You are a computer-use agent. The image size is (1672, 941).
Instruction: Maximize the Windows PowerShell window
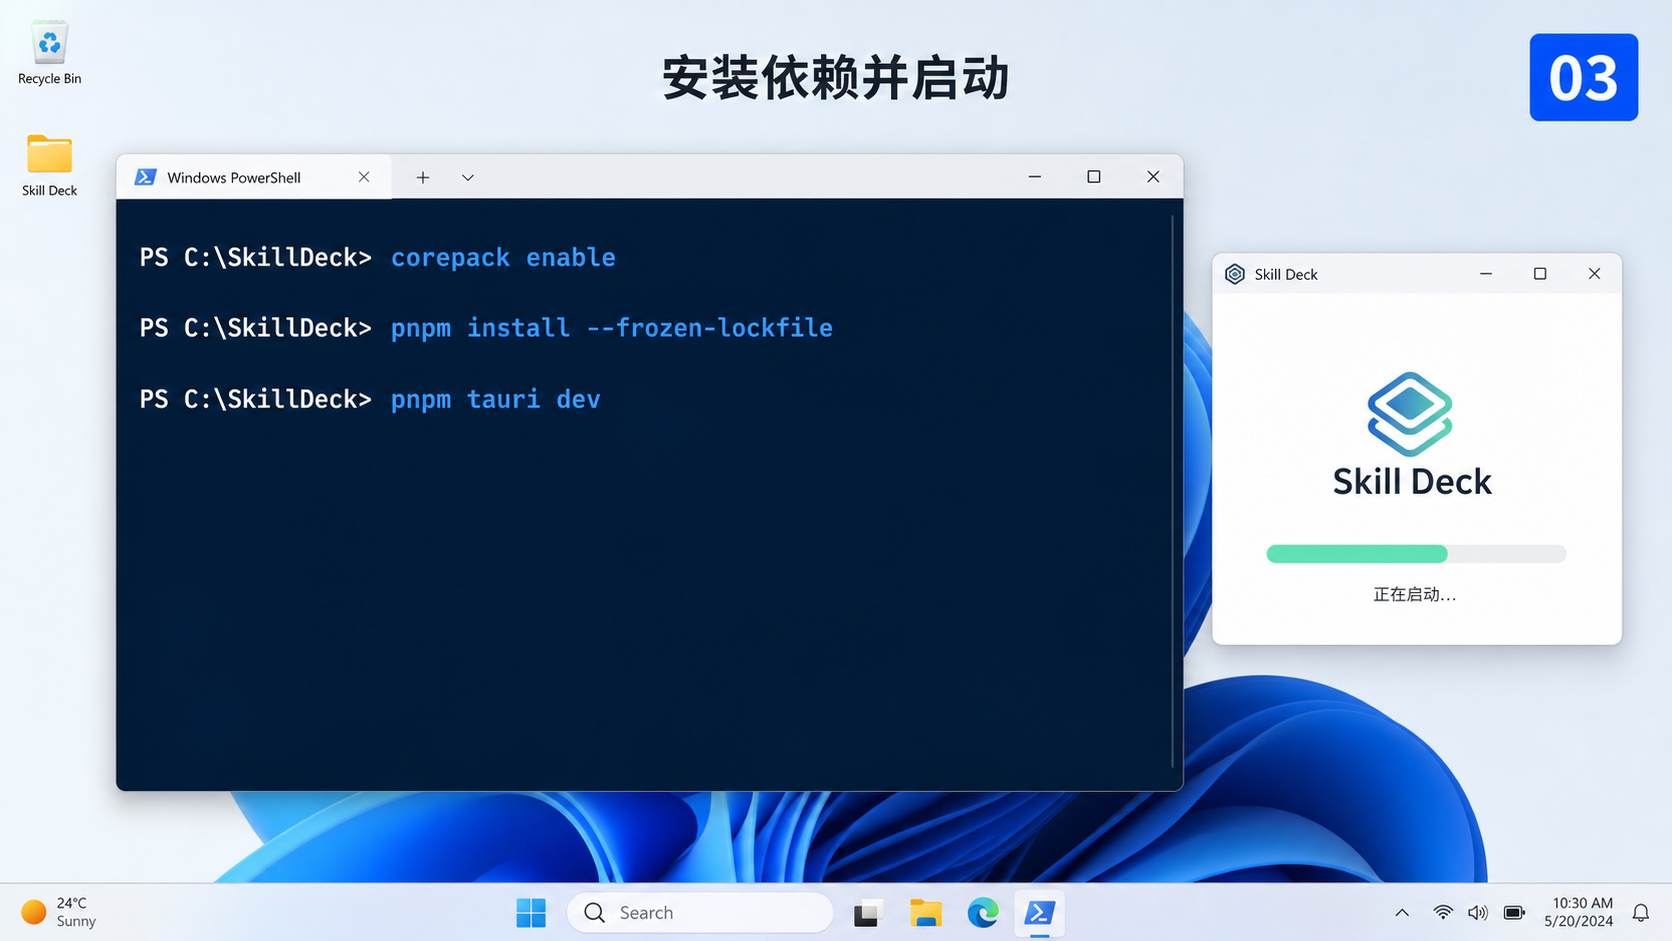point(1094,177)
